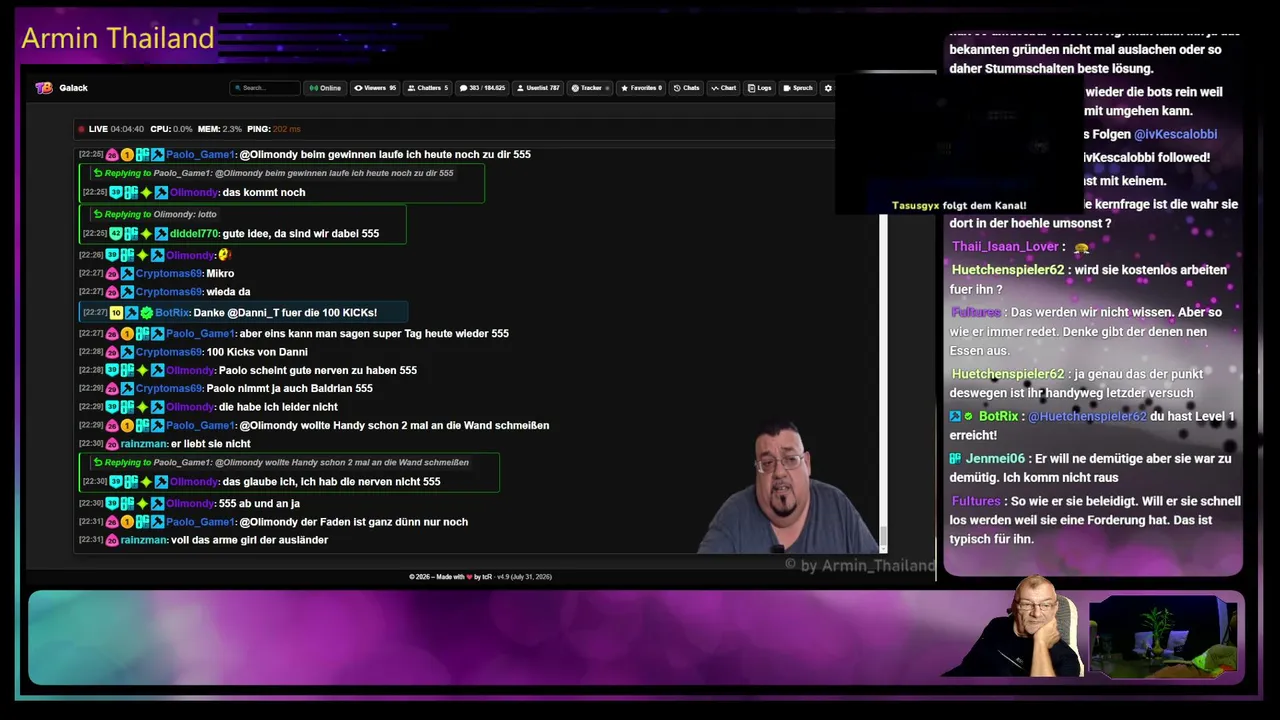This screenshot has height=720, width=1280.
Task: Open the Chats history button
Action: 686,88
